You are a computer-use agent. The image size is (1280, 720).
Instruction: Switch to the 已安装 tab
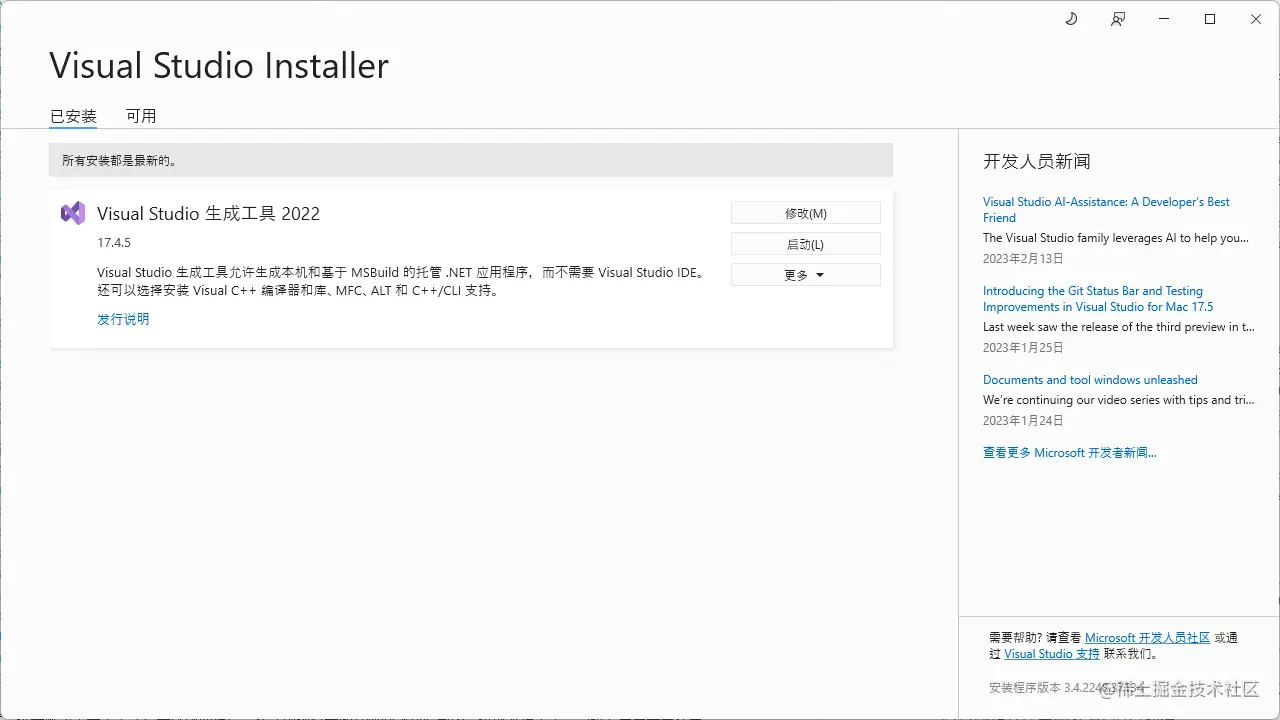pos(73,116)
